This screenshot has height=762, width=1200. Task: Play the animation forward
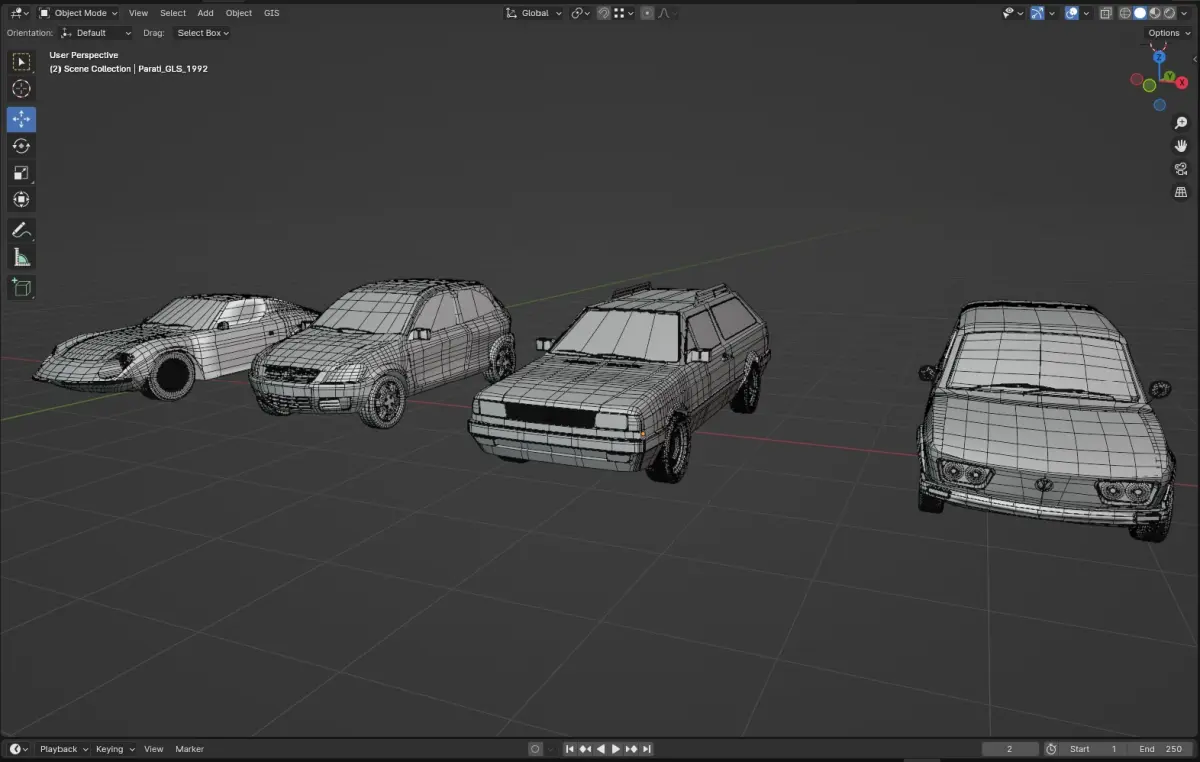tap(616, 749)
